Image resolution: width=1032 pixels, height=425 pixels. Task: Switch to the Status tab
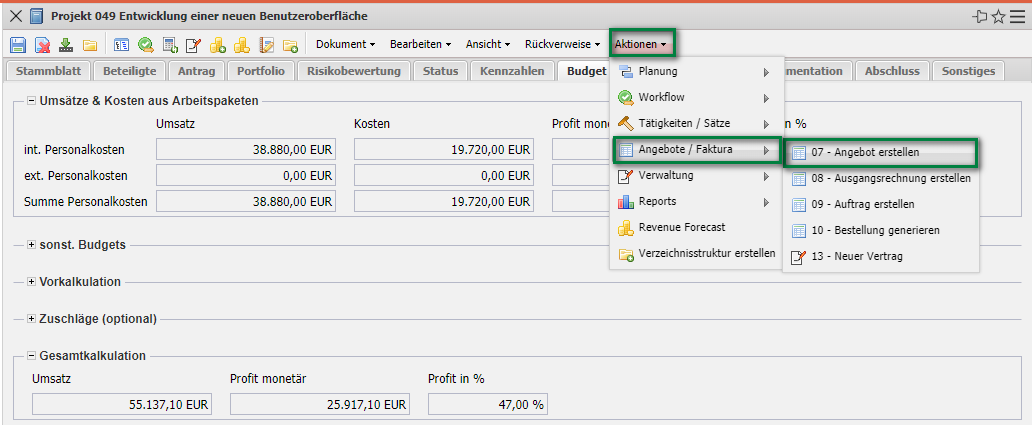[x=440, y=71]
